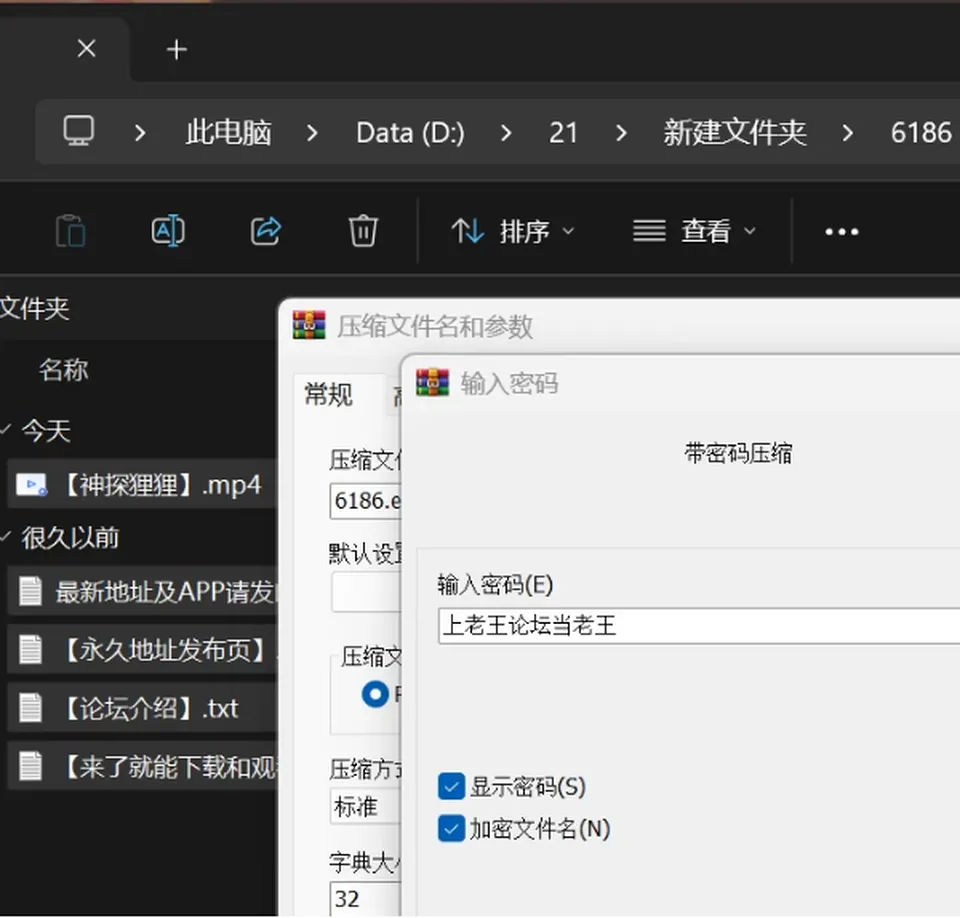The width and height of the screenshot is (960, 918).
Task: Select the 【论坛介绍】.txt file
Action: pos(142,708)
